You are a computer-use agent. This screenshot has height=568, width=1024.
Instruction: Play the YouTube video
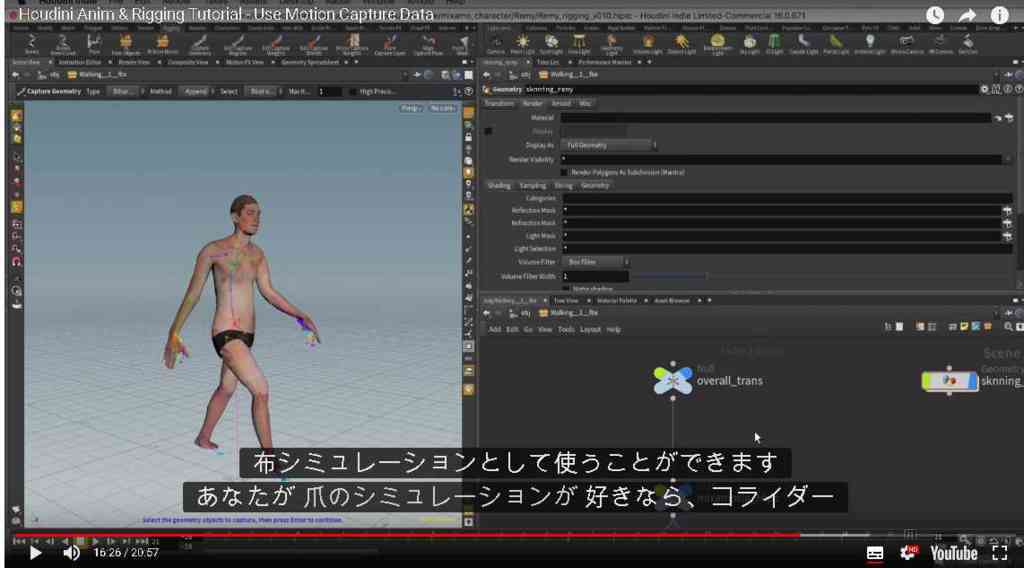point(35,553)
